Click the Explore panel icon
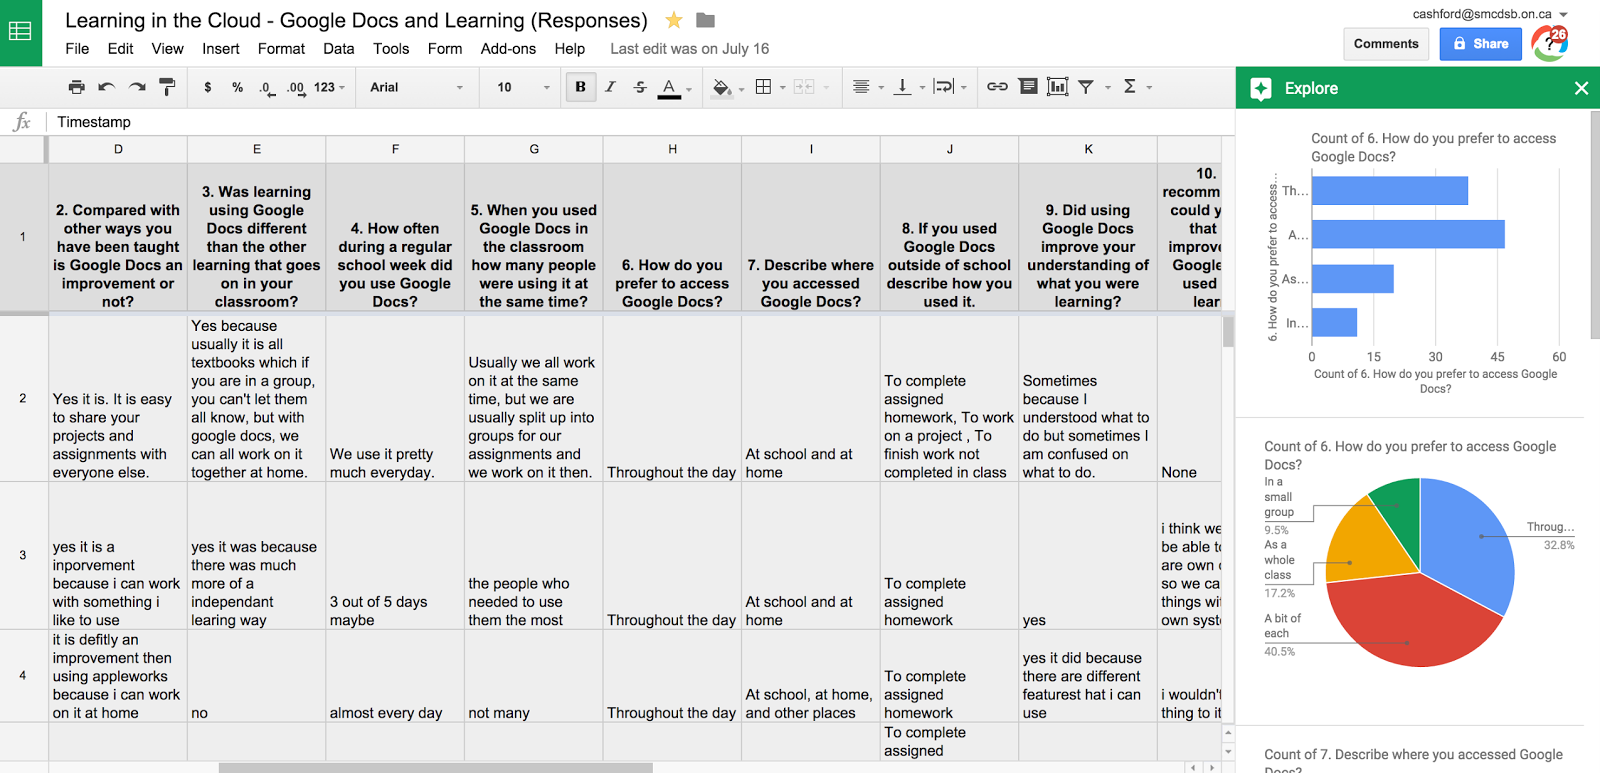This screenshot has height=773, width=1600. coord(1261,88)
